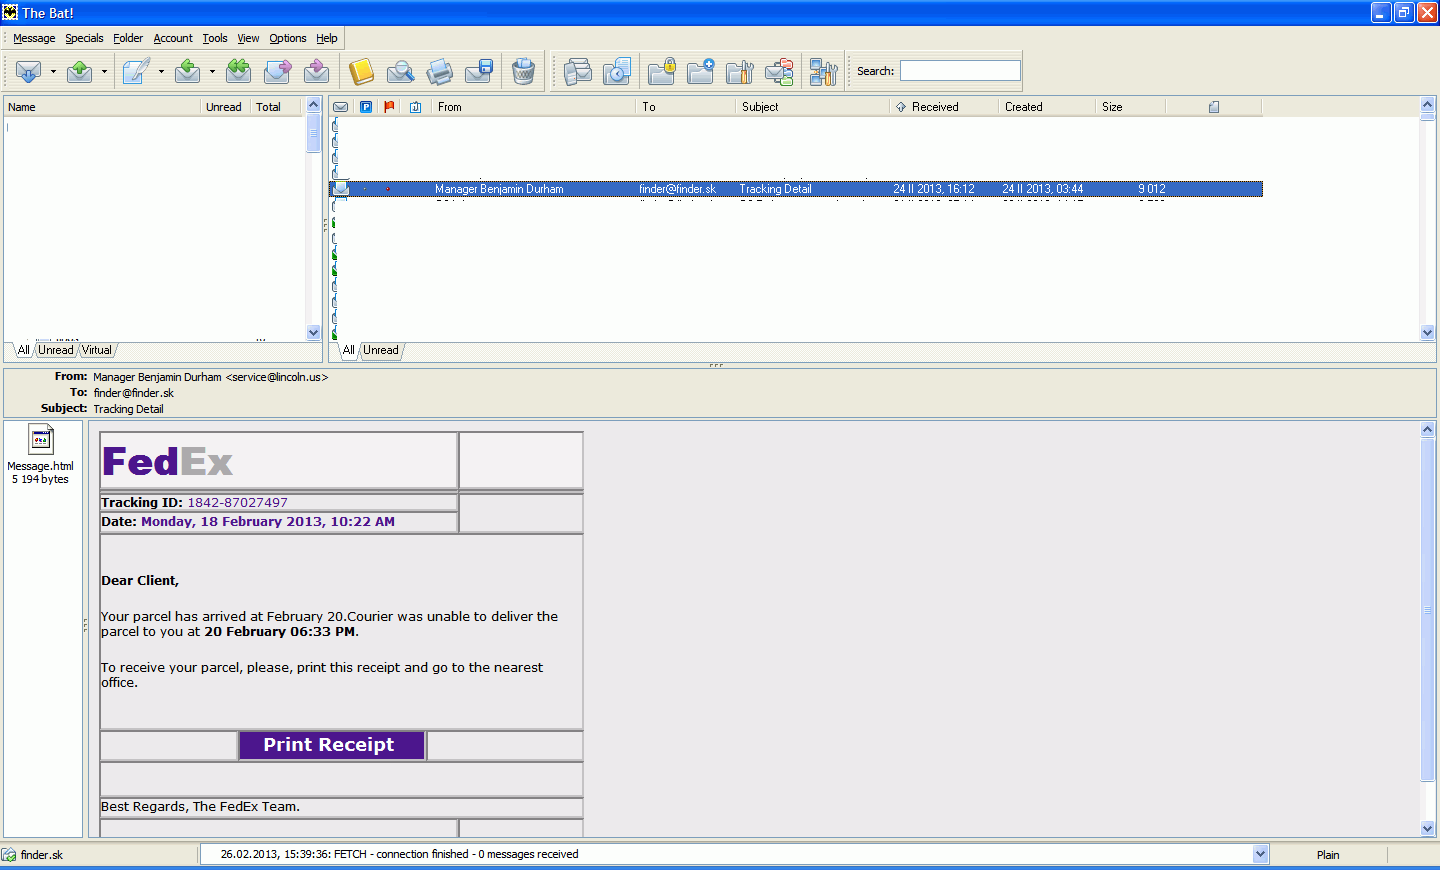
Task: Redirect the selected message
Action: tap(316, 71)
